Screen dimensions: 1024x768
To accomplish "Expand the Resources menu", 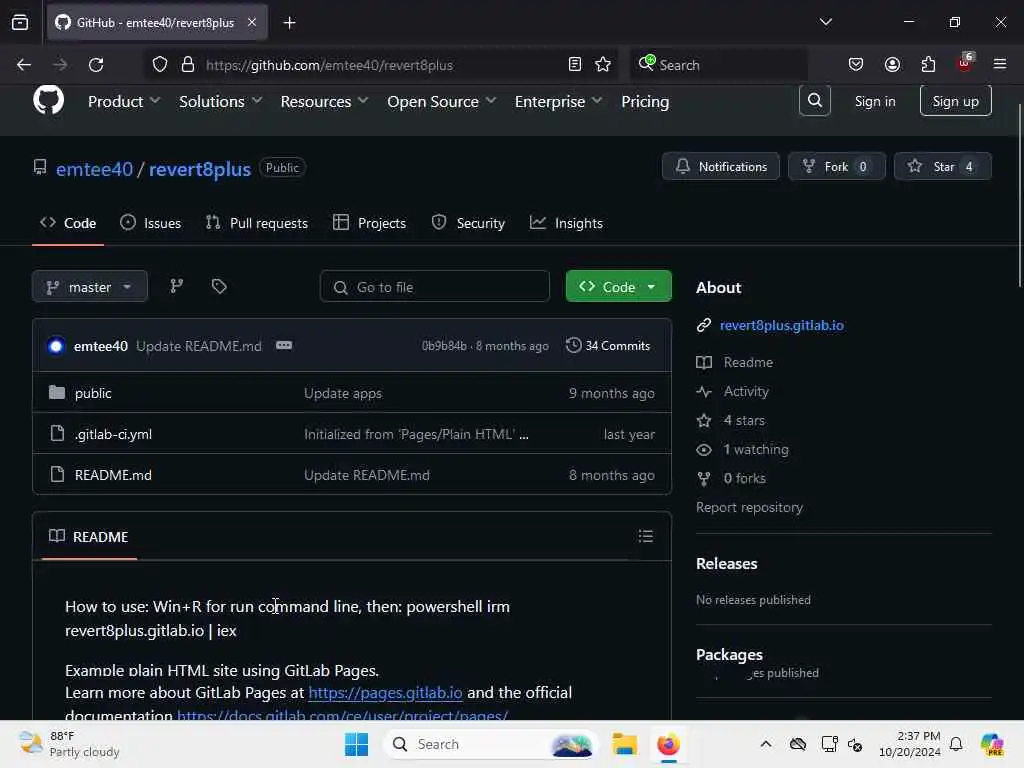I will pos(324,101).
